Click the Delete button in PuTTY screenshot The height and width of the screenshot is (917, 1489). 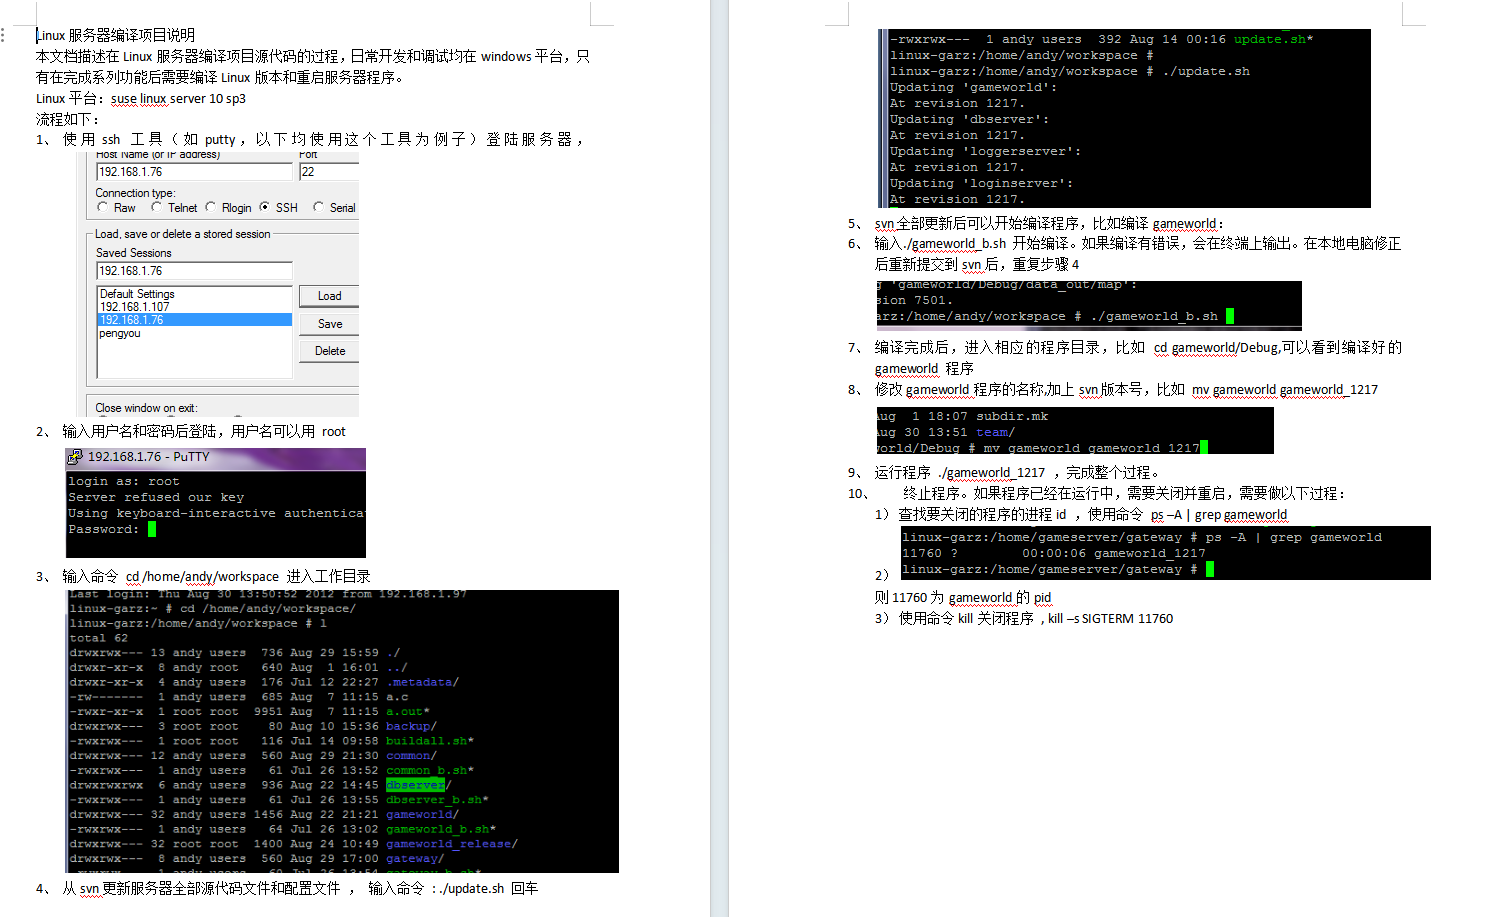[x=329, y=351]
